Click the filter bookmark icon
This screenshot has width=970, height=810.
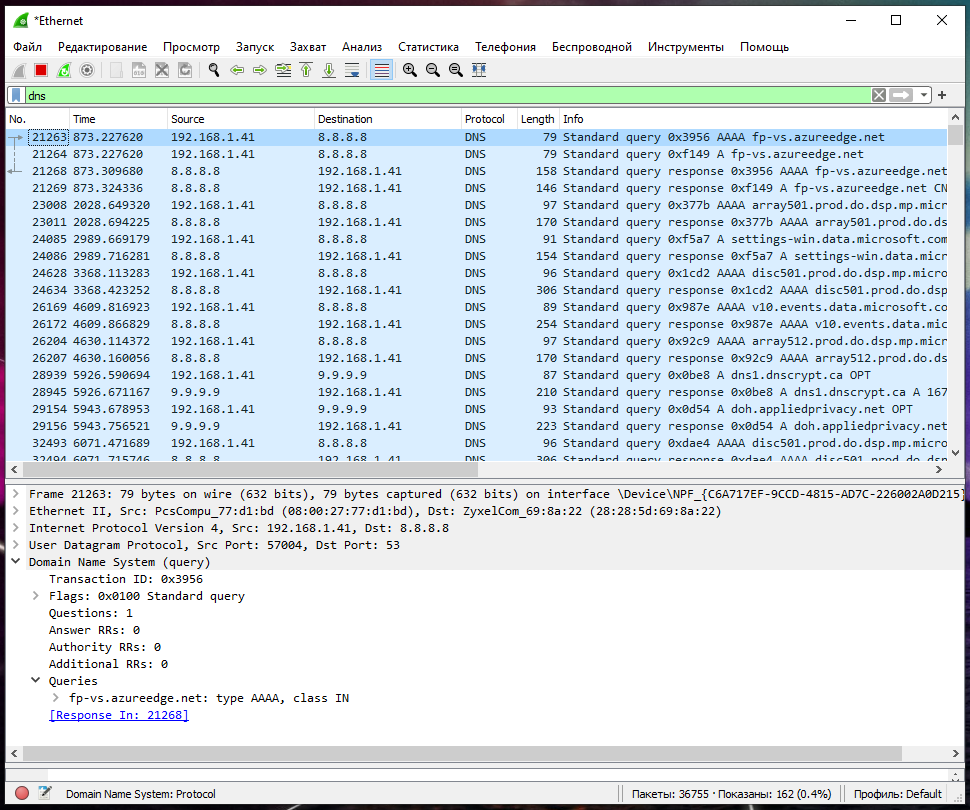(x=16, y=95)
